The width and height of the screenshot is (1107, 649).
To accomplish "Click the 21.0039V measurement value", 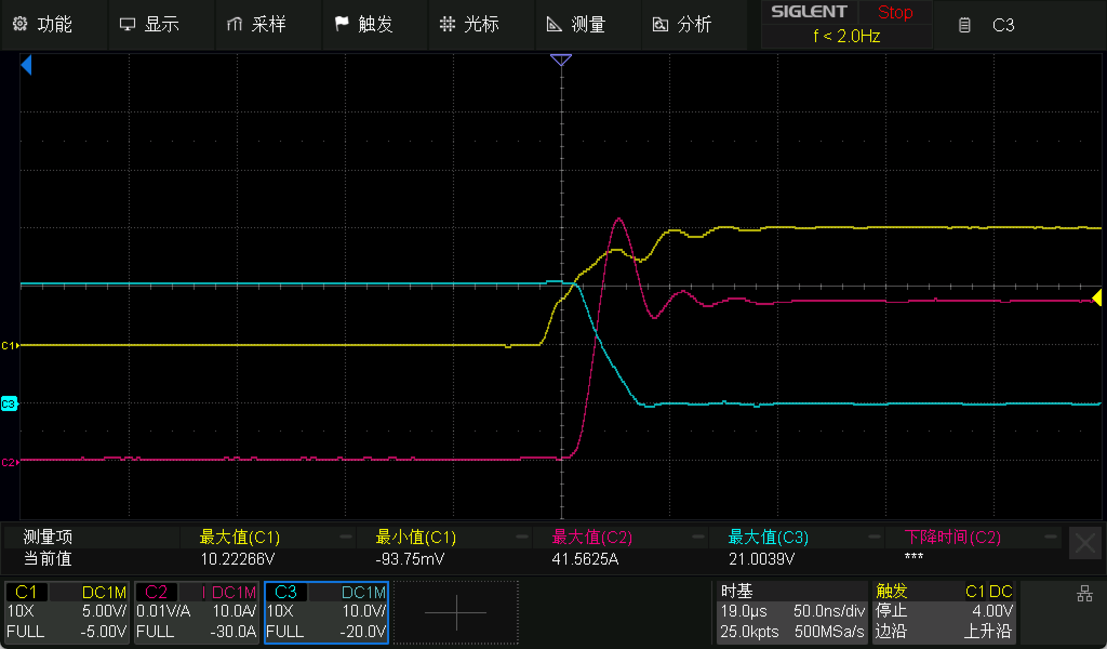I will (x=761, y=559).
